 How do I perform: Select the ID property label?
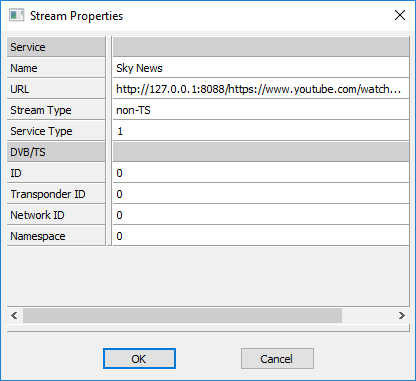56,173
